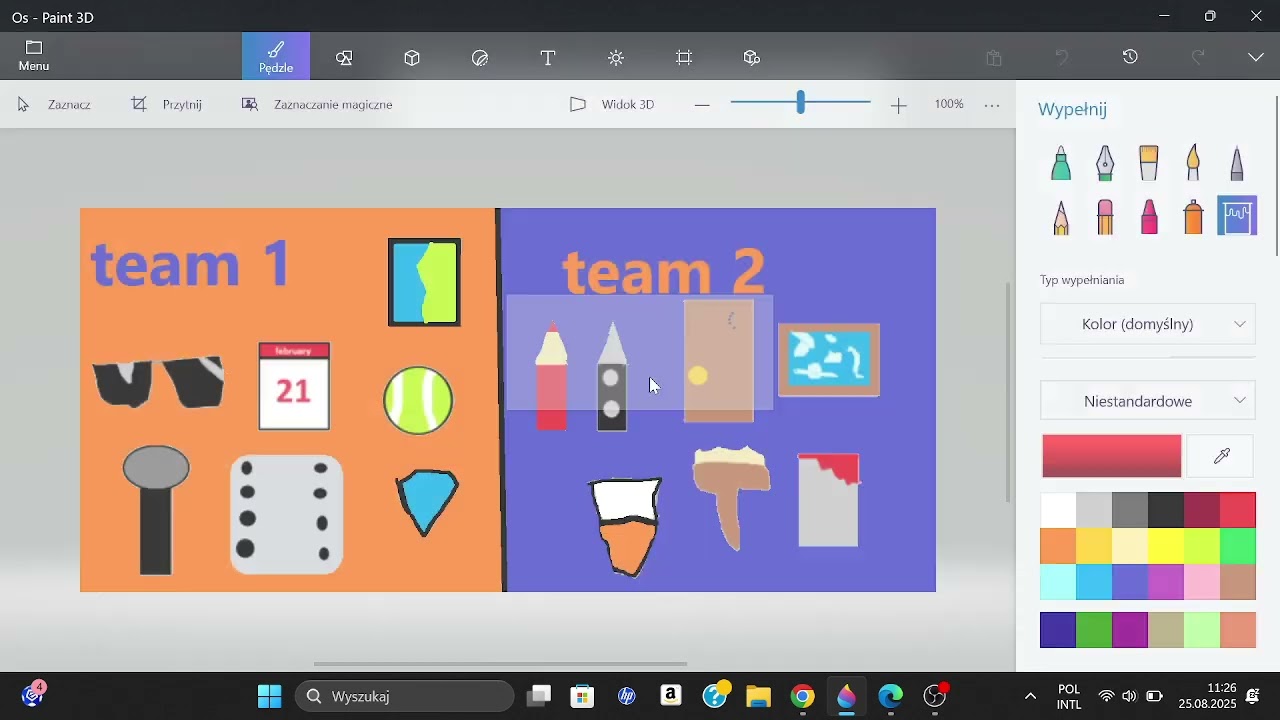Click the horizontal canvas scrollbar
The height and width of the screenshot is (720, 1280).
pyautogui.click(x=500, y=664)
